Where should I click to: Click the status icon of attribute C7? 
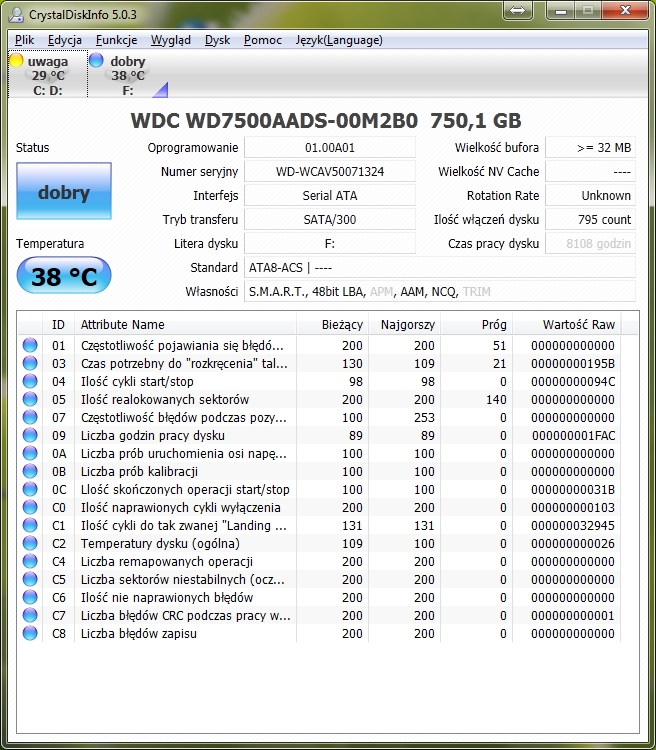30,615
